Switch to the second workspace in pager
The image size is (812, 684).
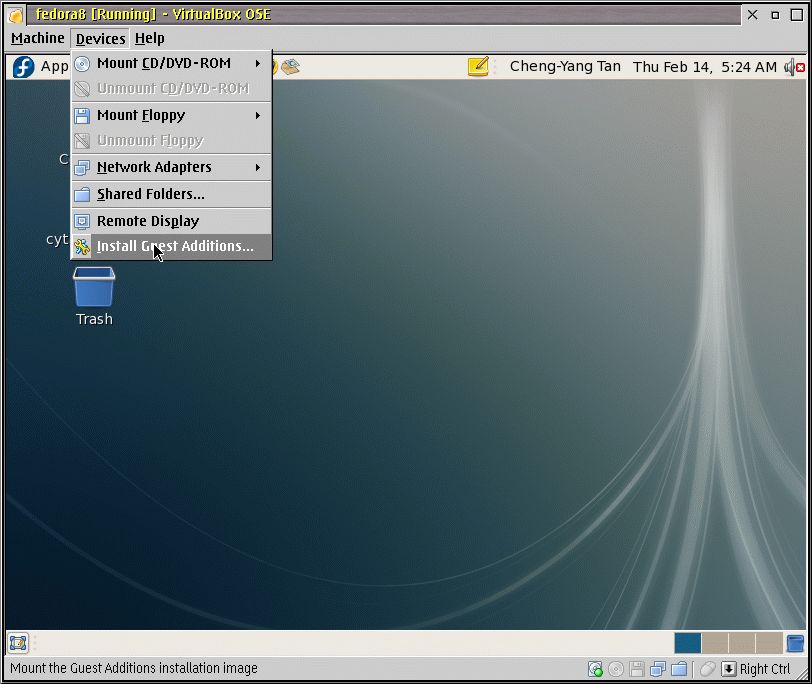pos(715,643)
